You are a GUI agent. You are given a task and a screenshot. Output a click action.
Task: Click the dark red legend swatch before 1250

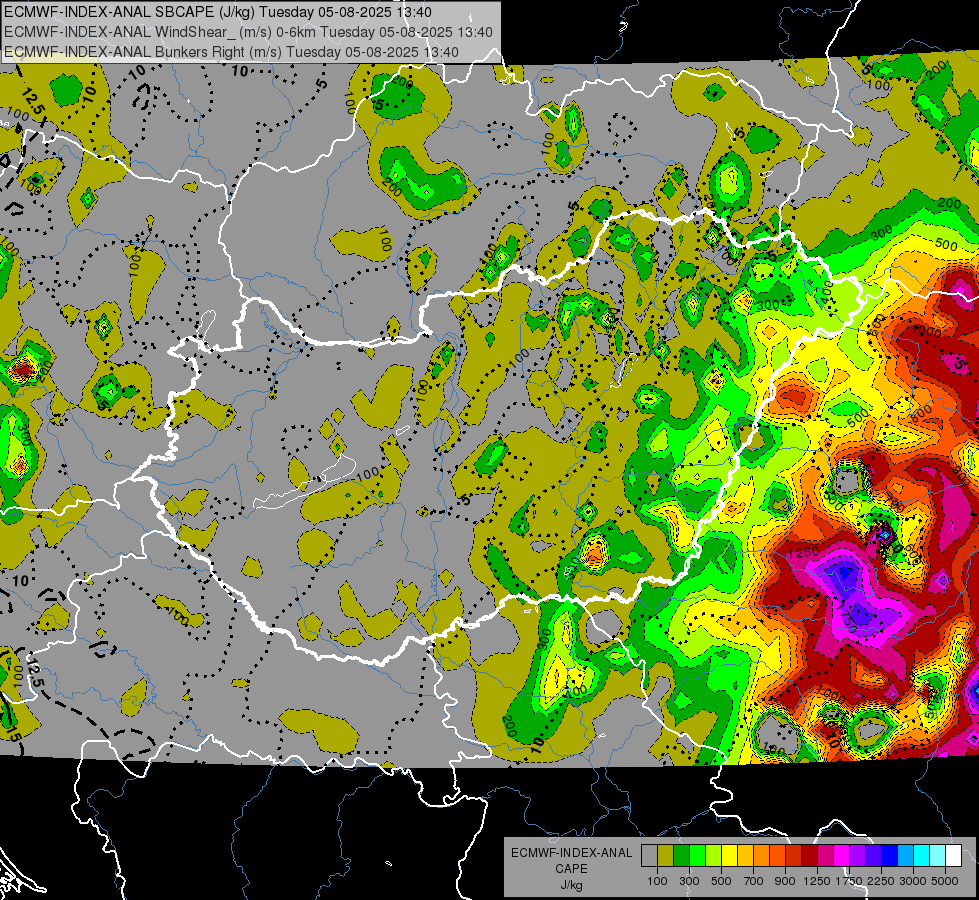coord(810,856)
